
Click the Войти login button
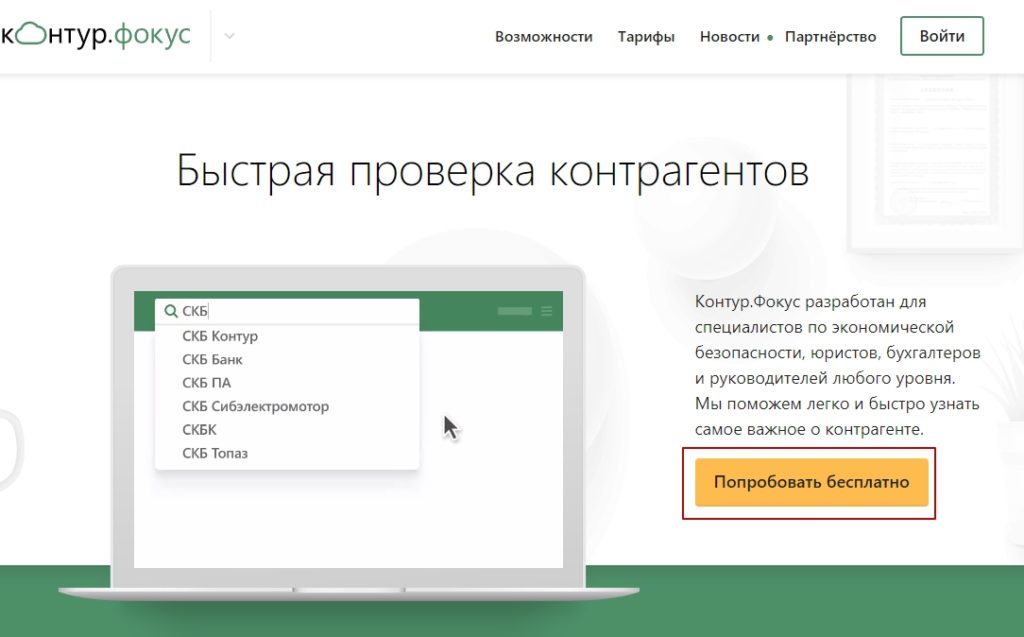pyautogui.click(x=942, y=36)
